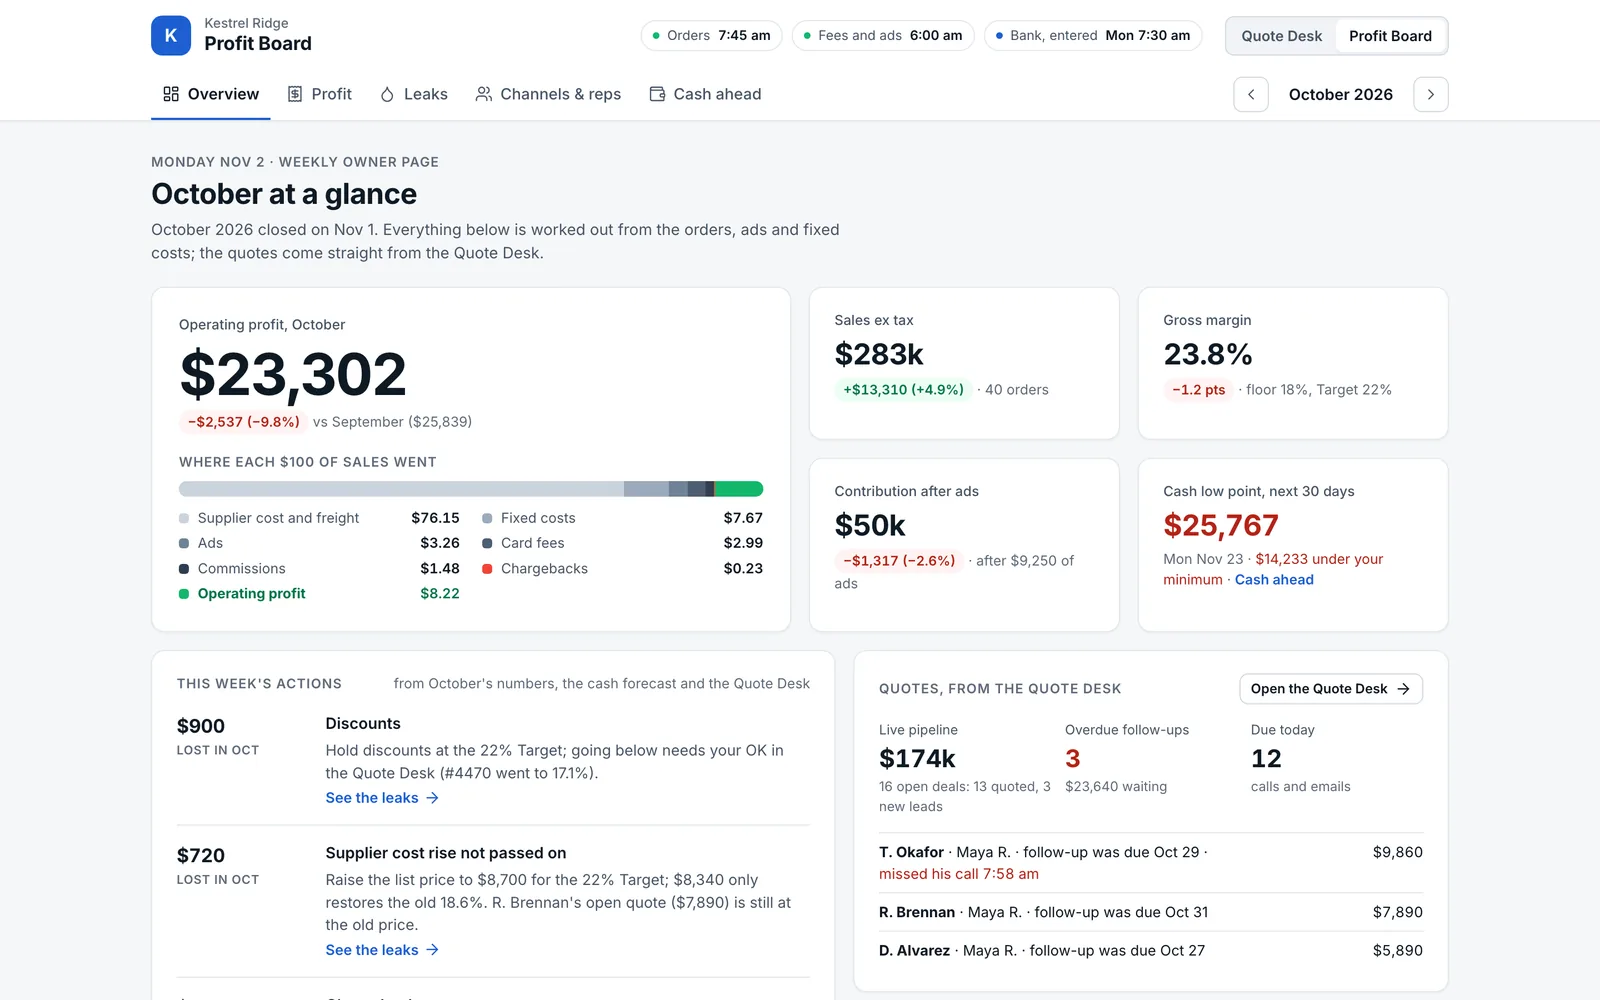Click the D. Alvarez follow-up row
Image resolution: width=1600 pixels, height=1000 pixels.
coord(1151,951)
